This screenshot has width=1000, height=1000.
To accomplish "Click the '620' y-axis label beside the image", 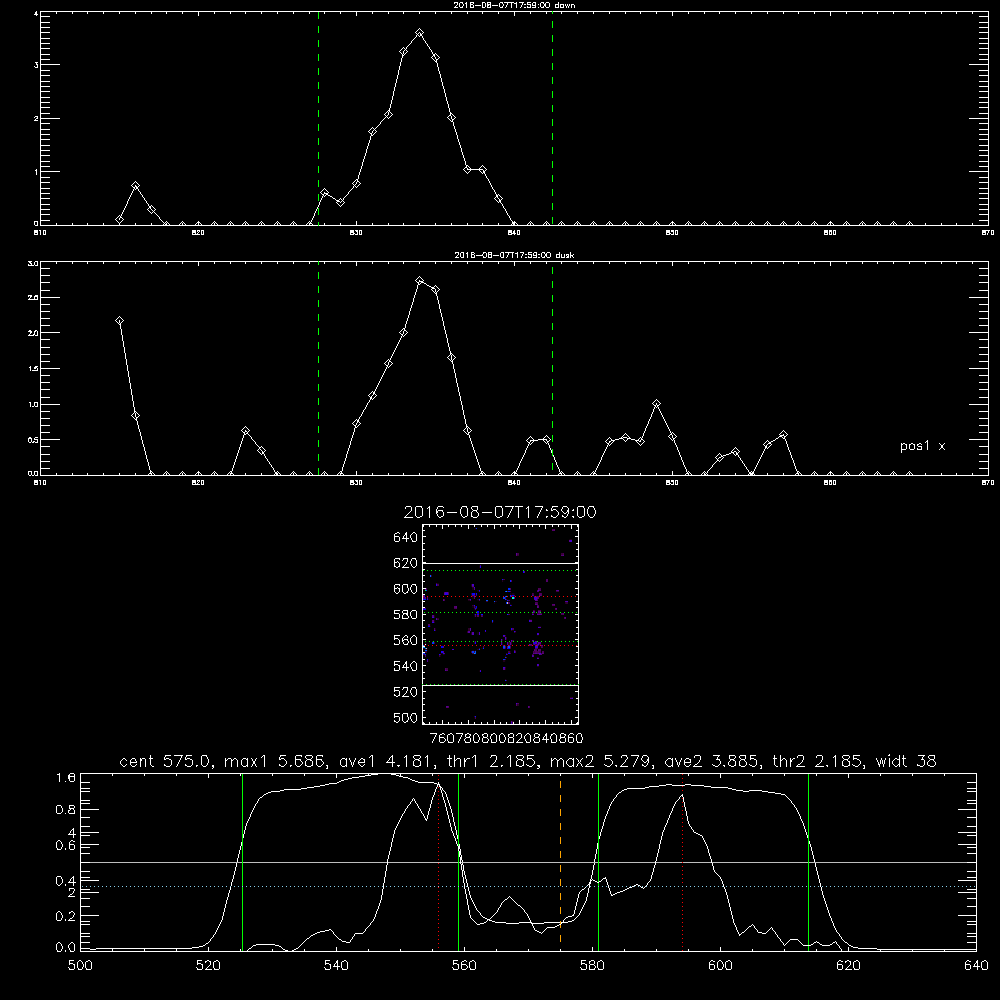I will click(406, 563).
